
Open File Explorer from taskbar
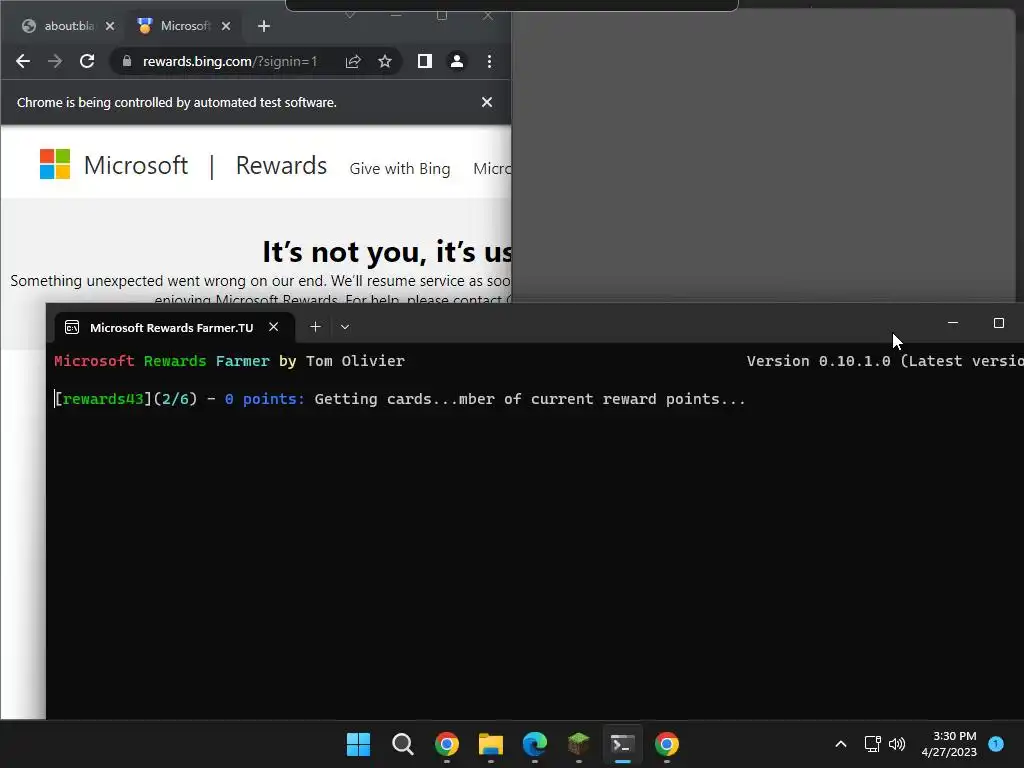click(490, 744)
